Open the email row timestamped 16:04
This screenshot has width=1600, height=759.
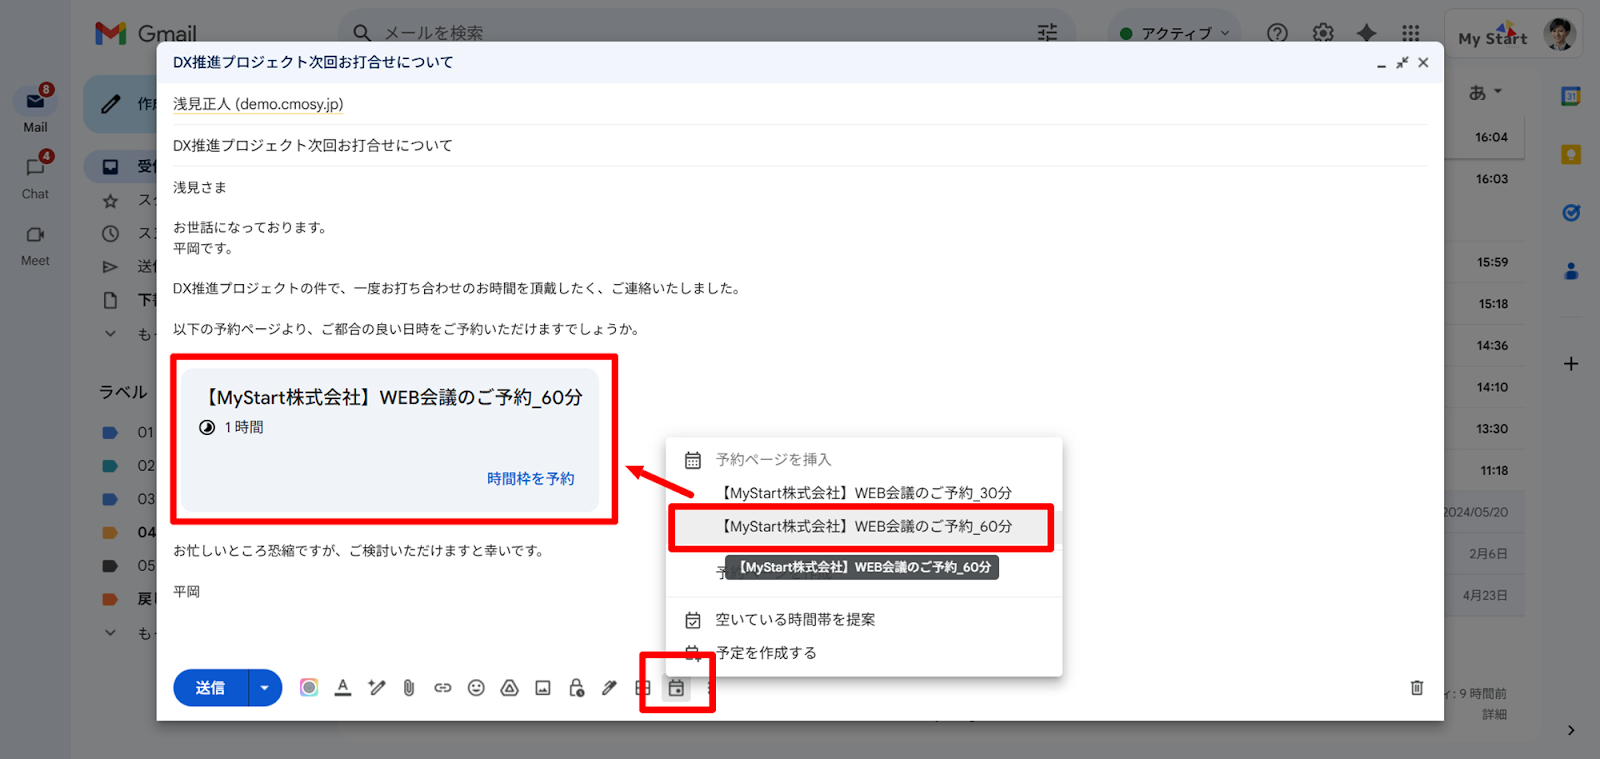[1484, 138]
